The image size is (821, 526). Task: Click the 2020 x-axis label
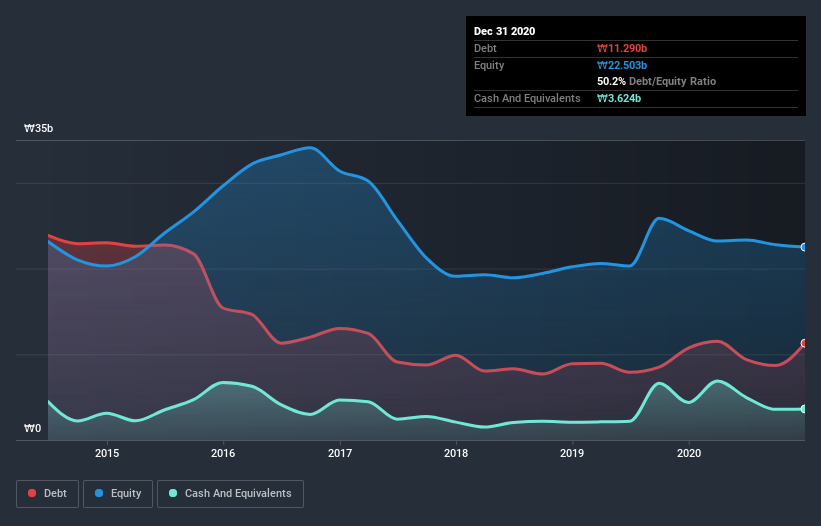click(x=689, y=453)
